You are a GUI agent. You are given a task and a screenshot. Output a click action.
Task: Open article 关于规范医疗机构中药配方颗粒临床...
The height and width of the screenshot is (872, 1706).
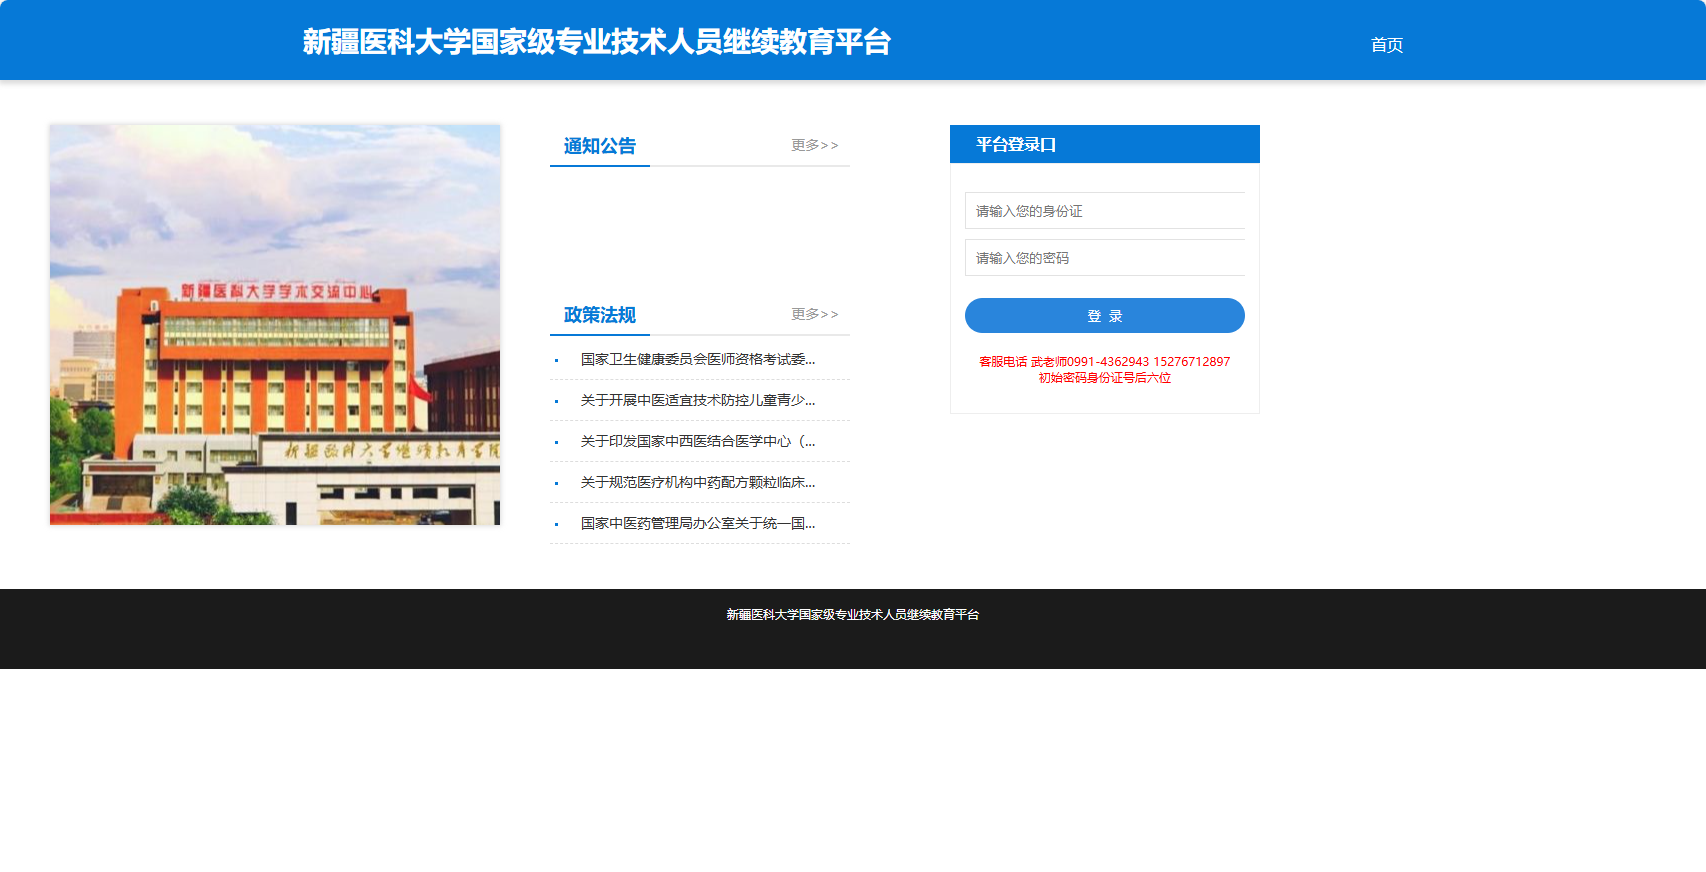point(698,482)
